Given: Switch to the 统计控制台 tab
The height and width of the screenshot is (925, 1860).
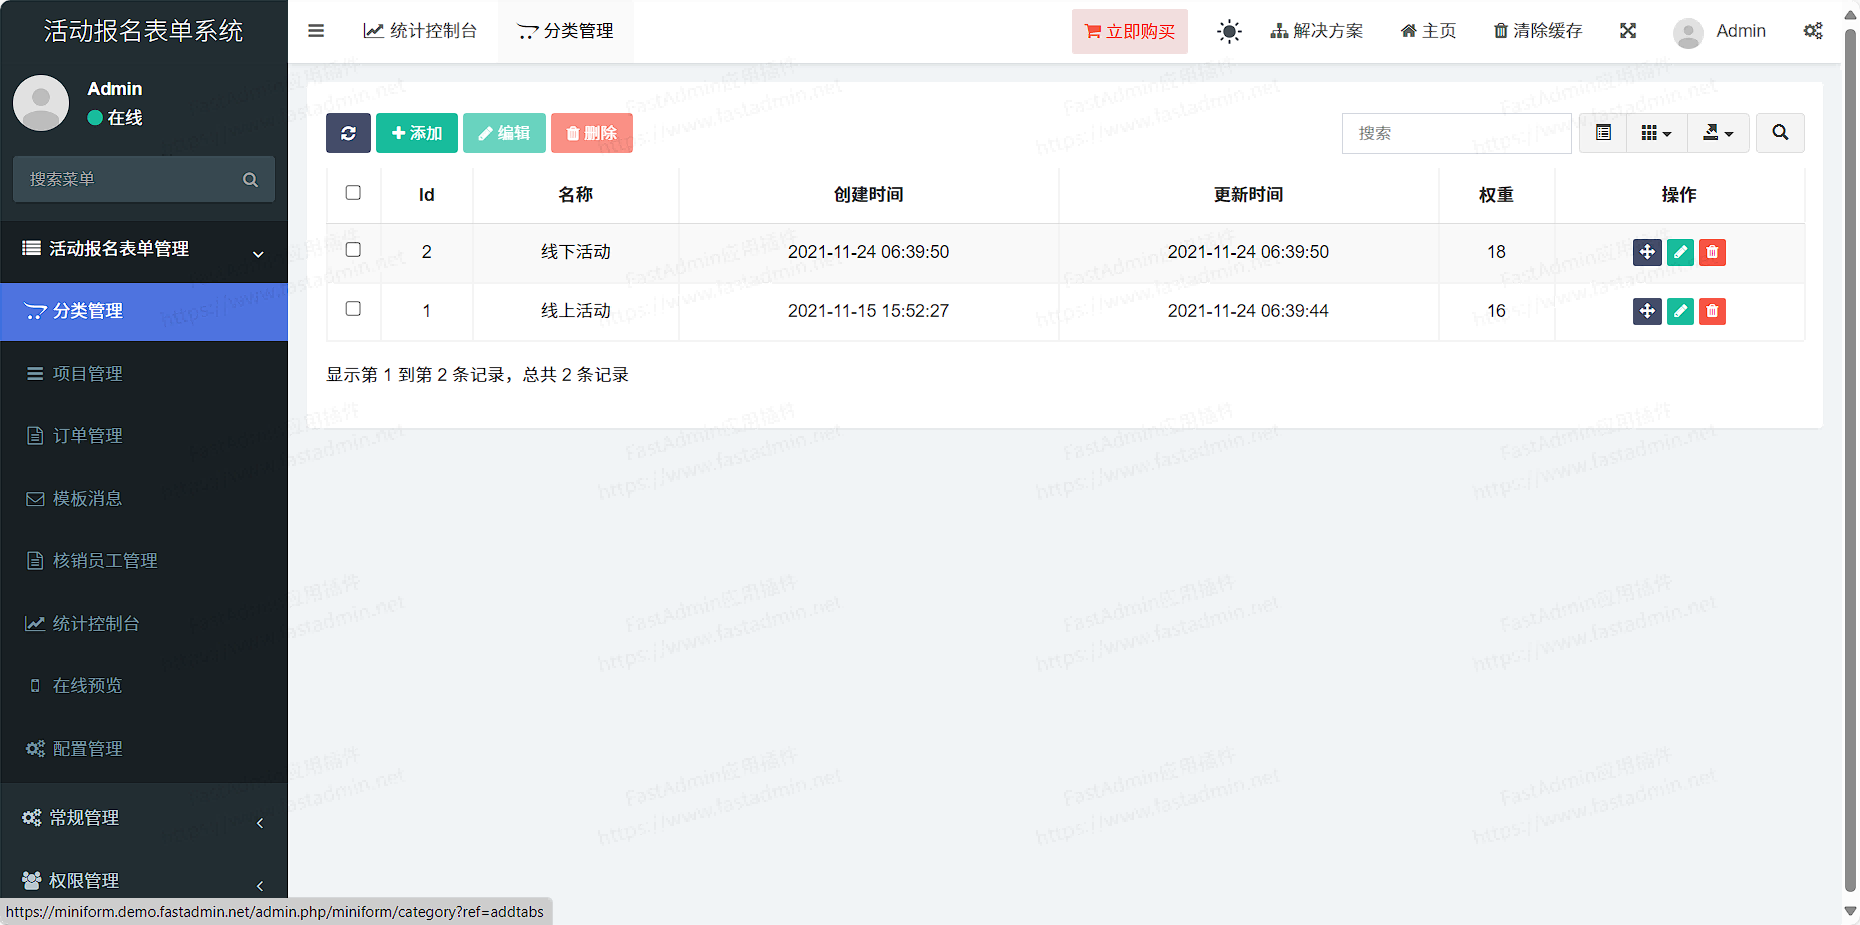Looking at the screenshot, I should [420, 31].
